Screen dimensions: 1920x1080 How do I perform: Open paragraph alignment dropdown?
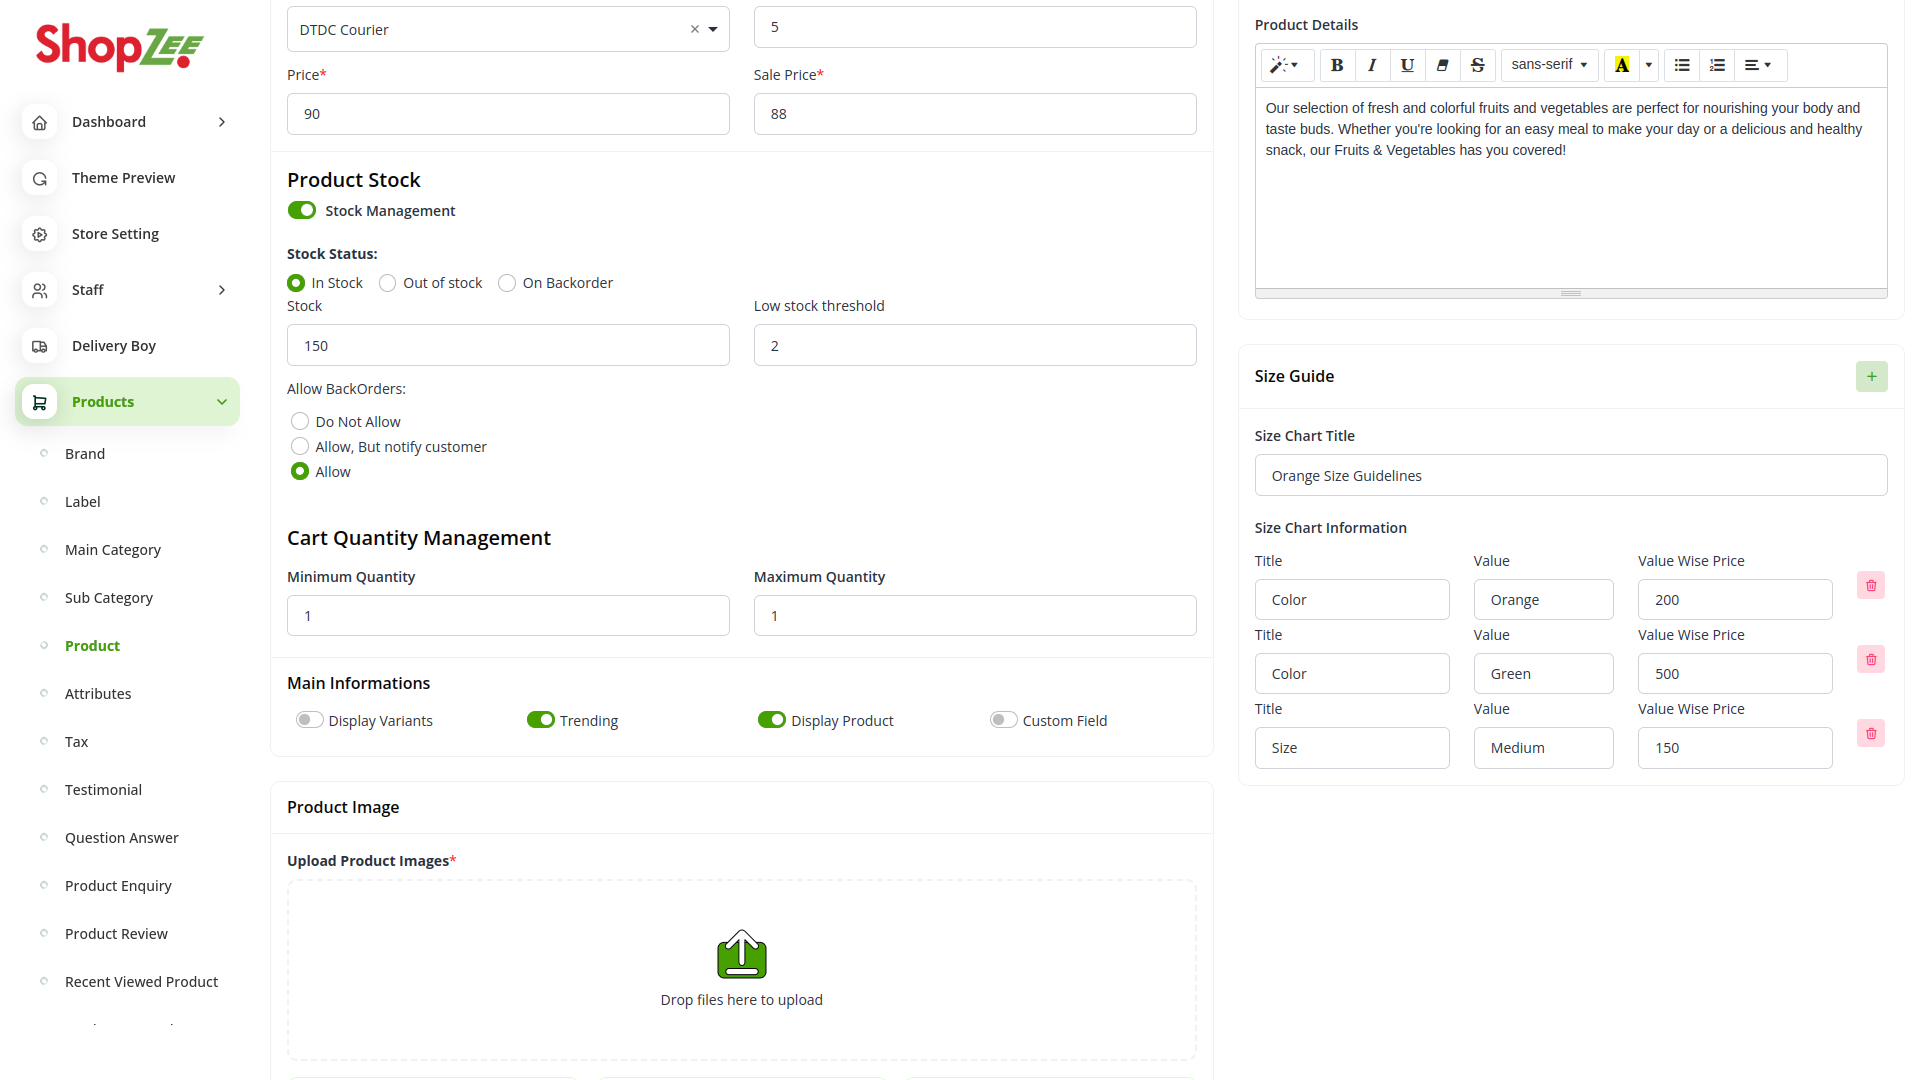tap(1758, 65)
